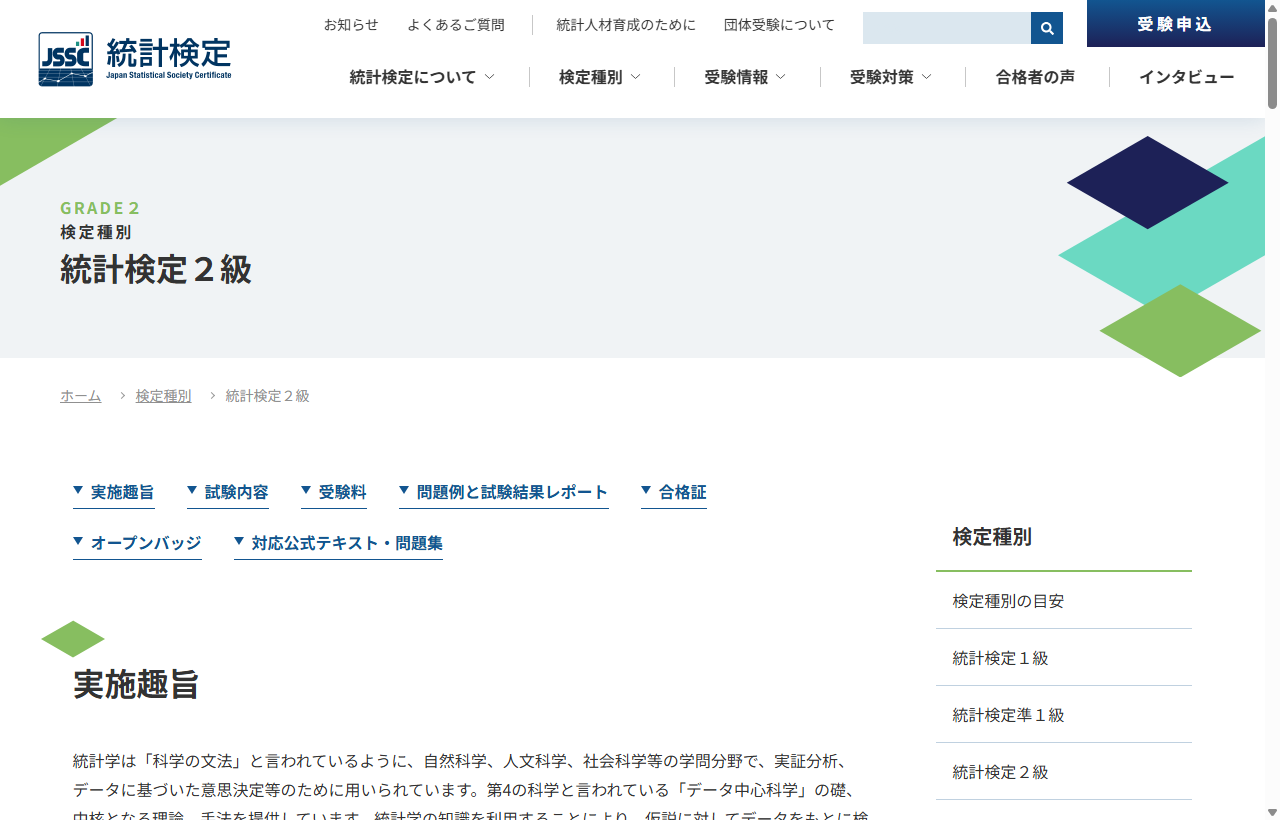Click the scrollbar down arrow
This screenshot has height=820, width=1280.
pyautogui.click(x=1272, y=812)
